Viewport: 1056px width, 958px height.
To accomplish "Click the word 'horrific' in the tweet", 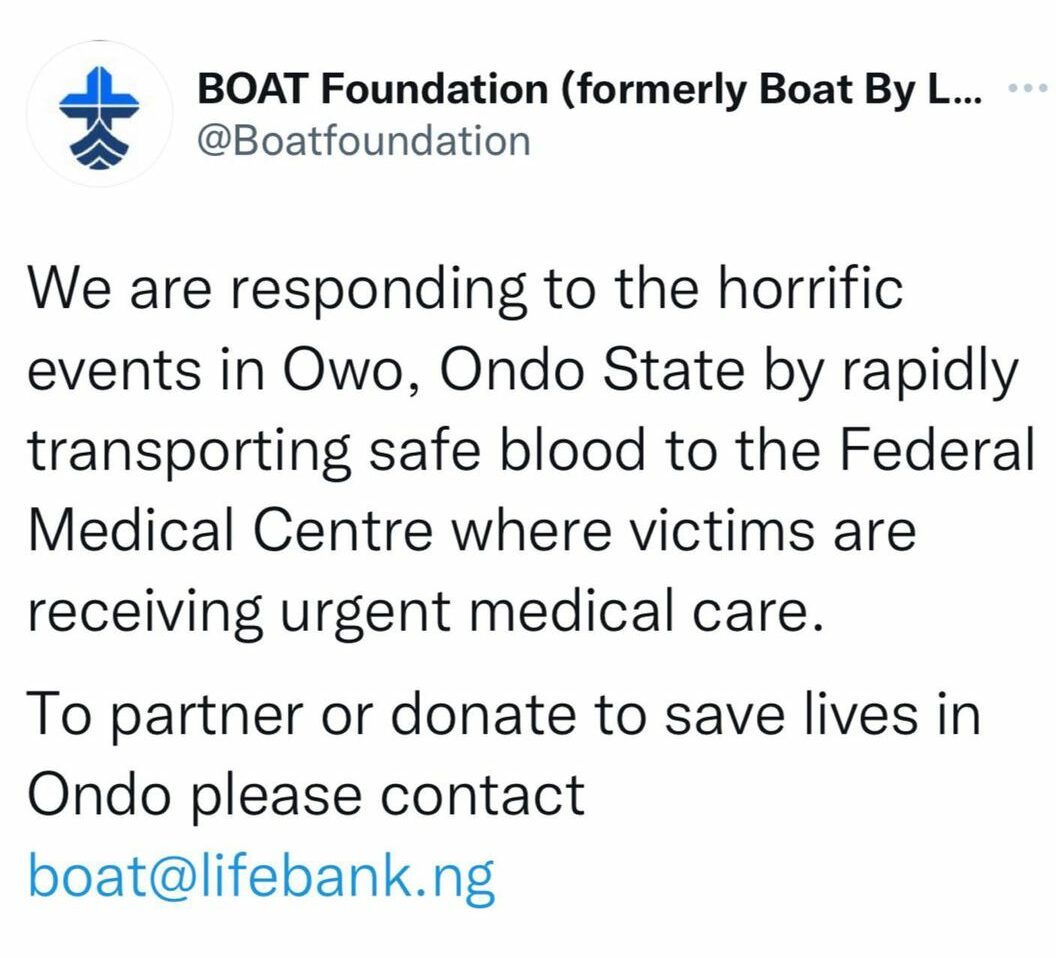I will [x=810, y=288].
